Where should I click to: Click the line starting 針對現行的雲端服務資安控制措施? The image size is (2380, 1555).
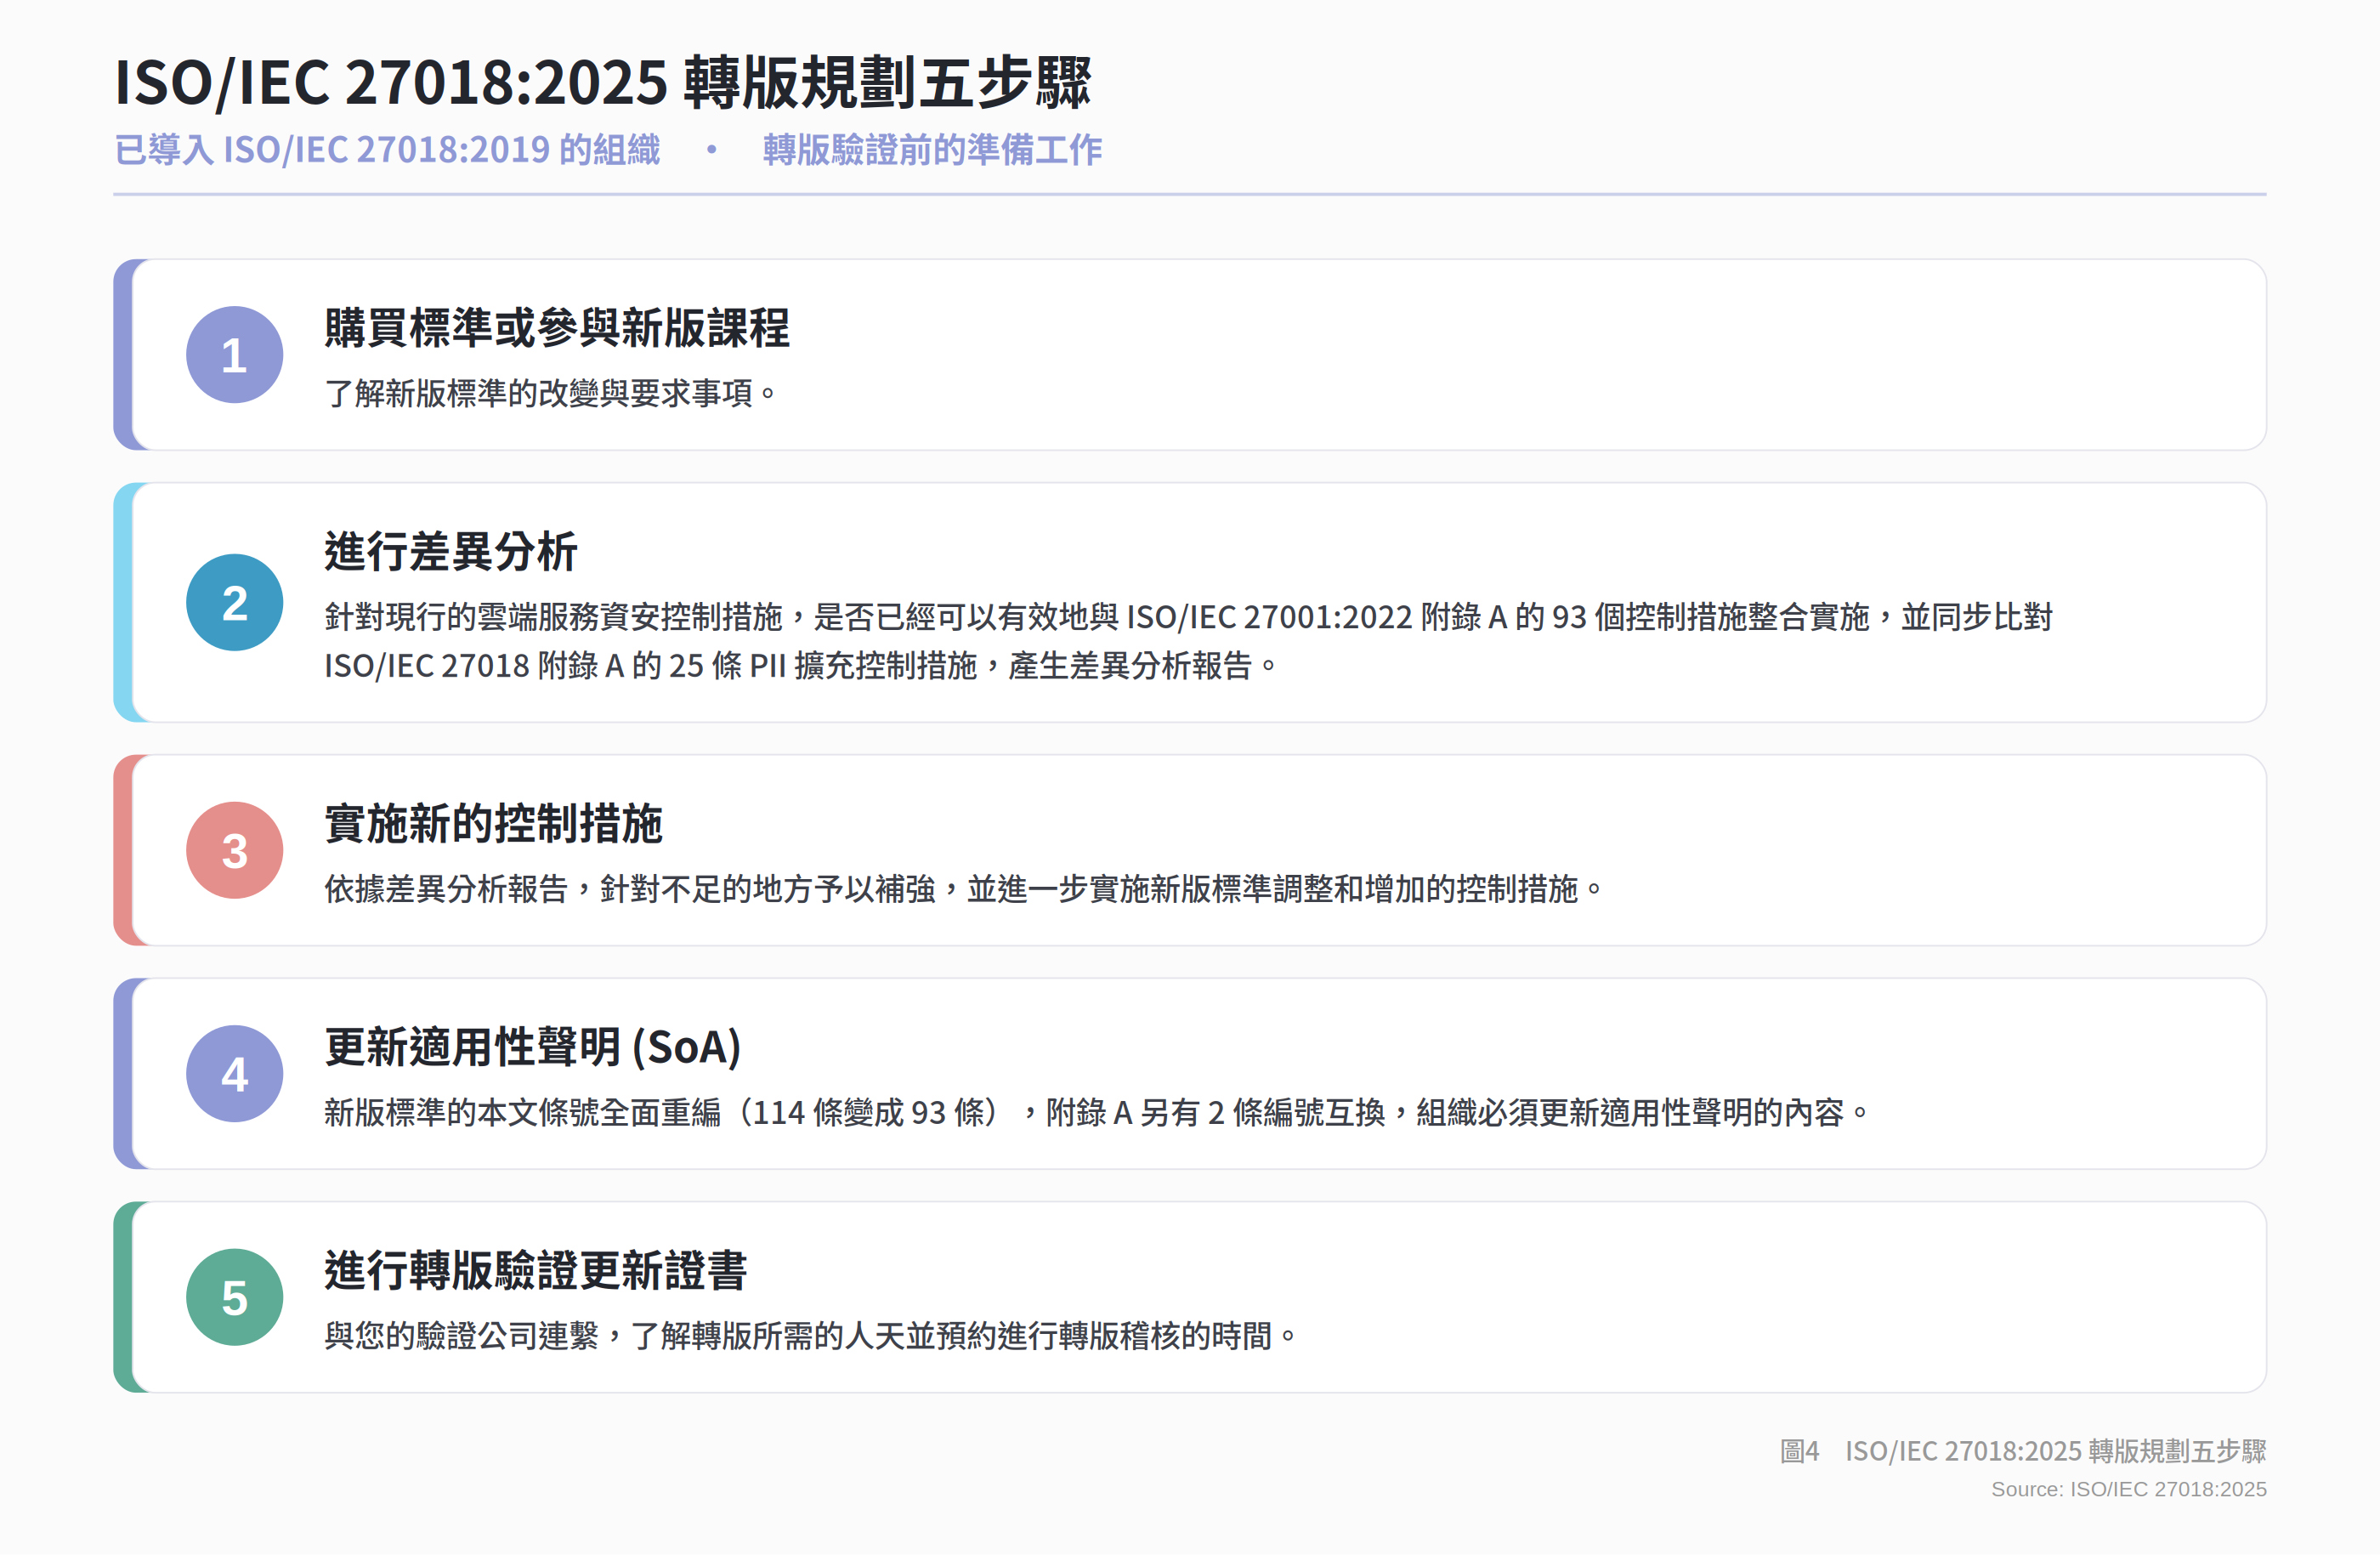pos(1188,617)
